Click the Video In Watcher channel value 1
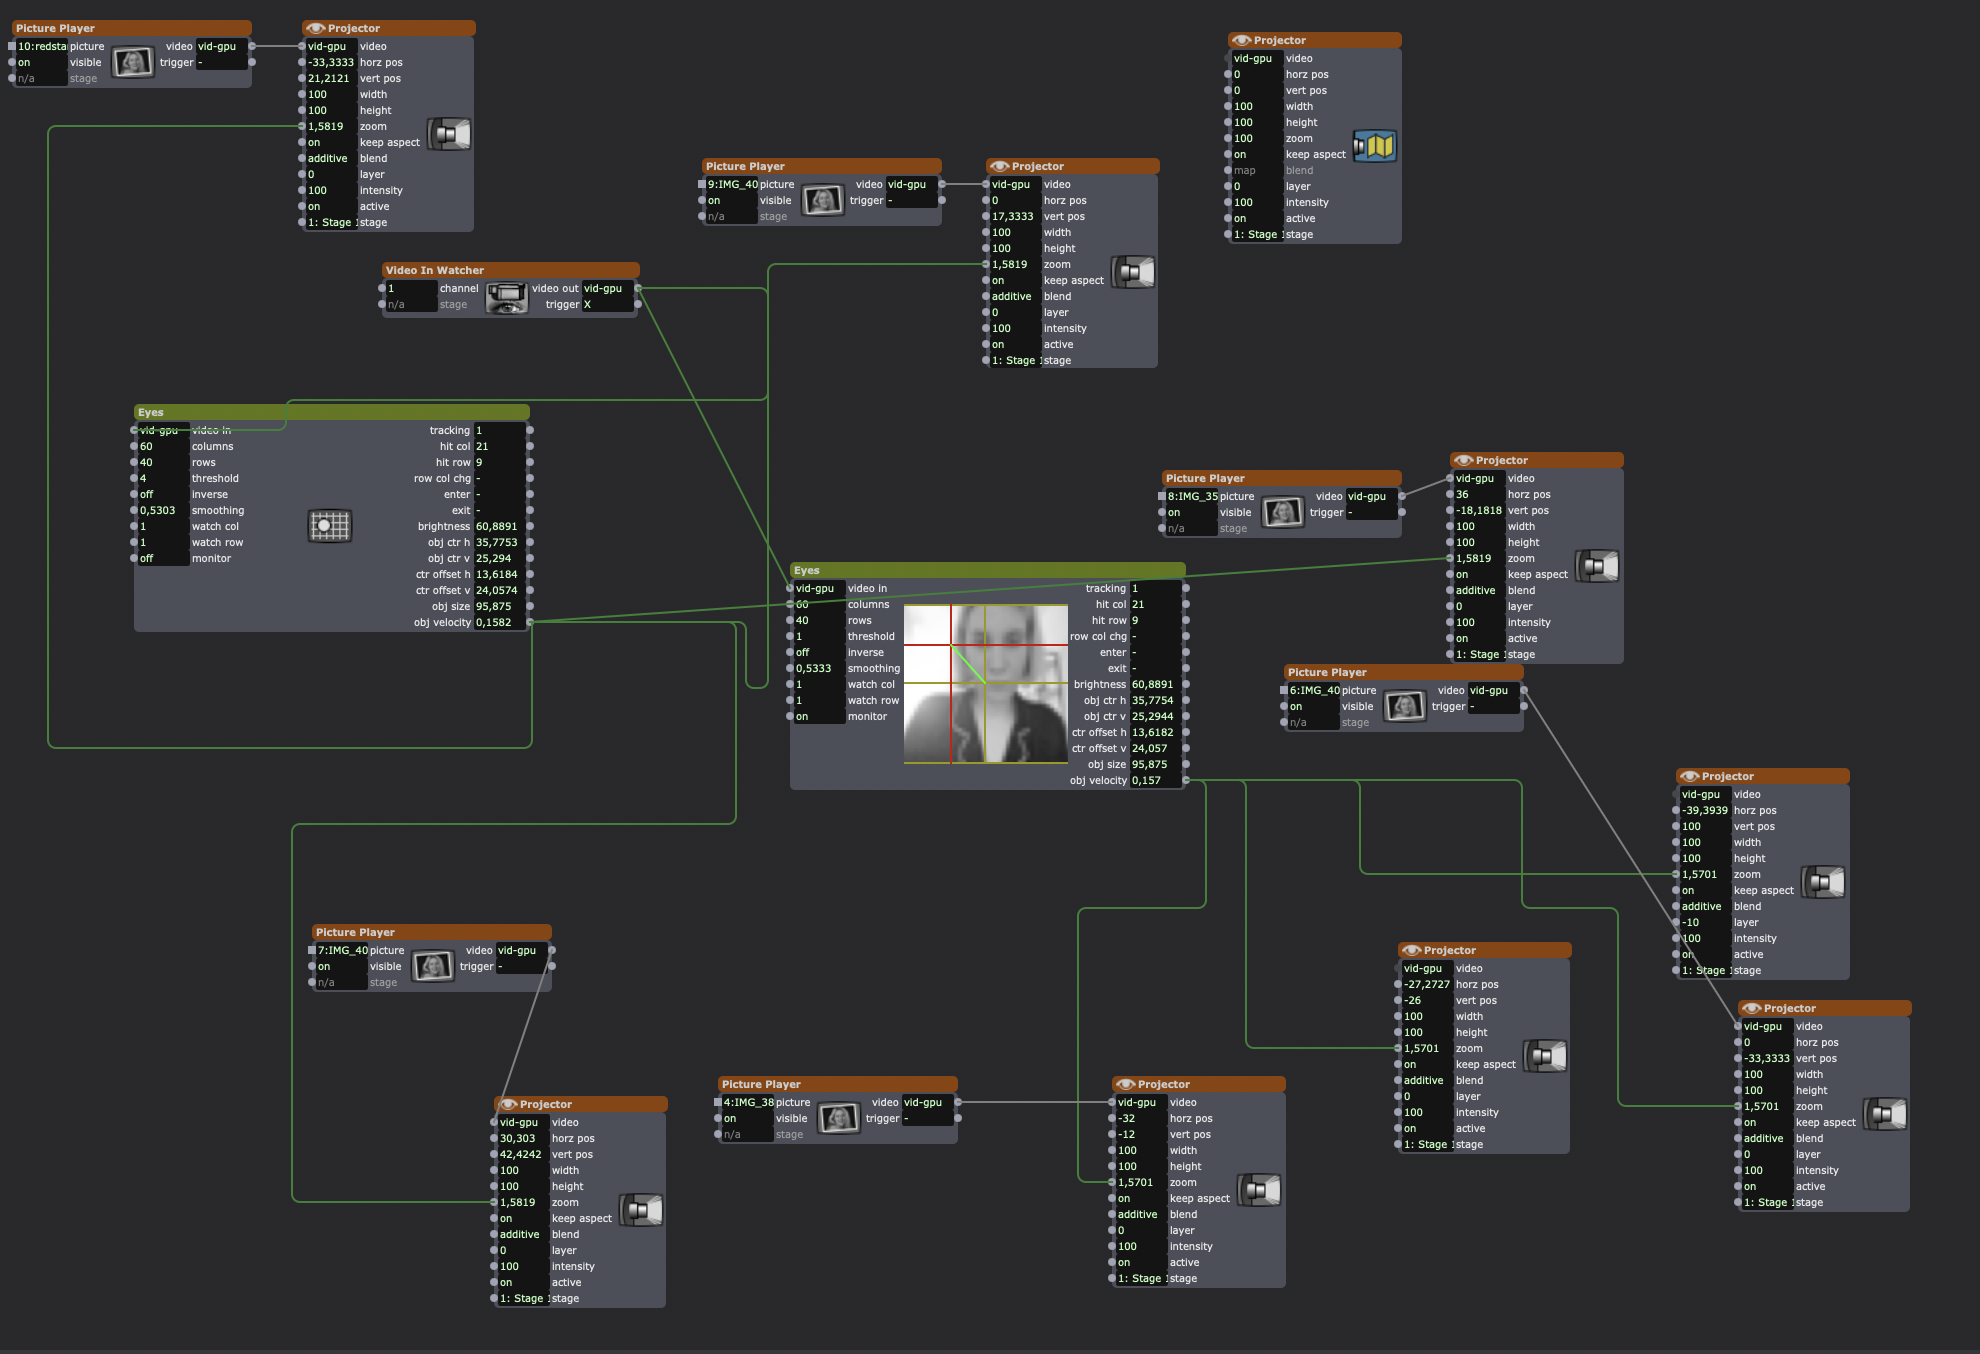The image size is (1980, 1354). coord(411,288)
